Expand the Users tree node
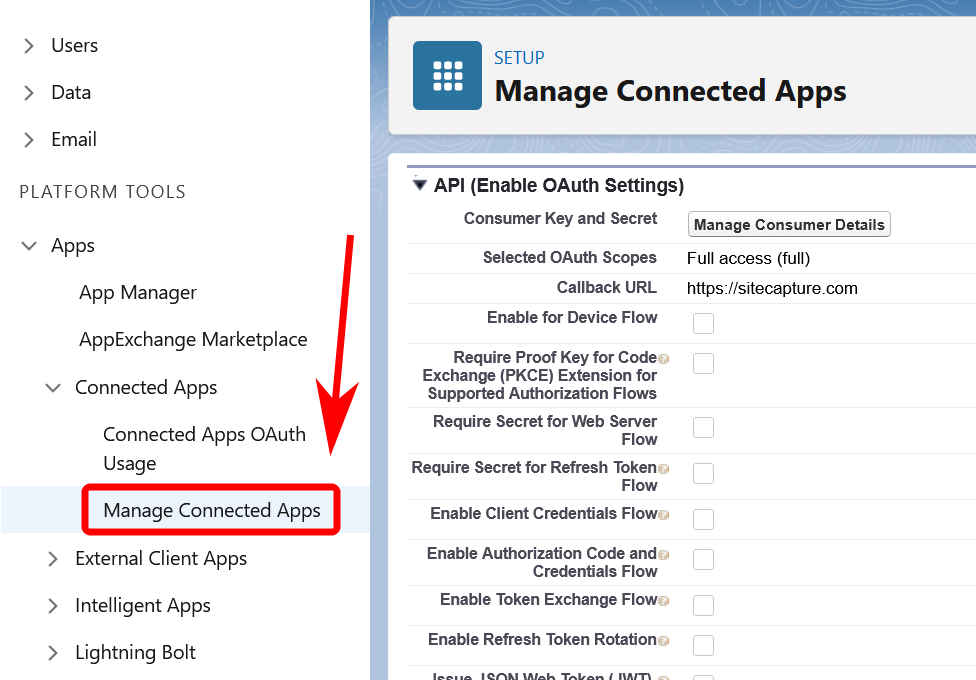The height and width of the screenshot is (680, 976). click(29, 45)
